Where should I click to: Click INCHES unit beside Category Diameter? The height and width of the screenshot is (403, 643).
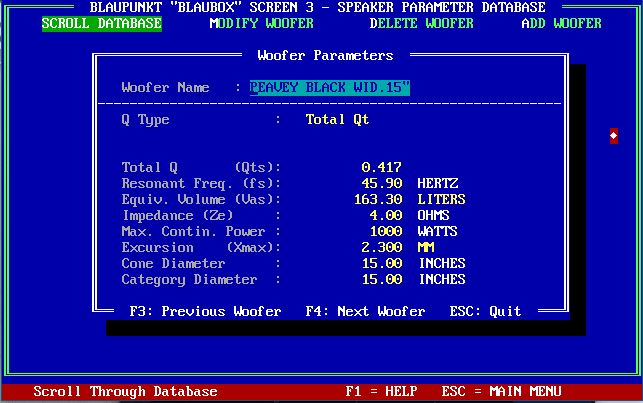tap(442, 279)
